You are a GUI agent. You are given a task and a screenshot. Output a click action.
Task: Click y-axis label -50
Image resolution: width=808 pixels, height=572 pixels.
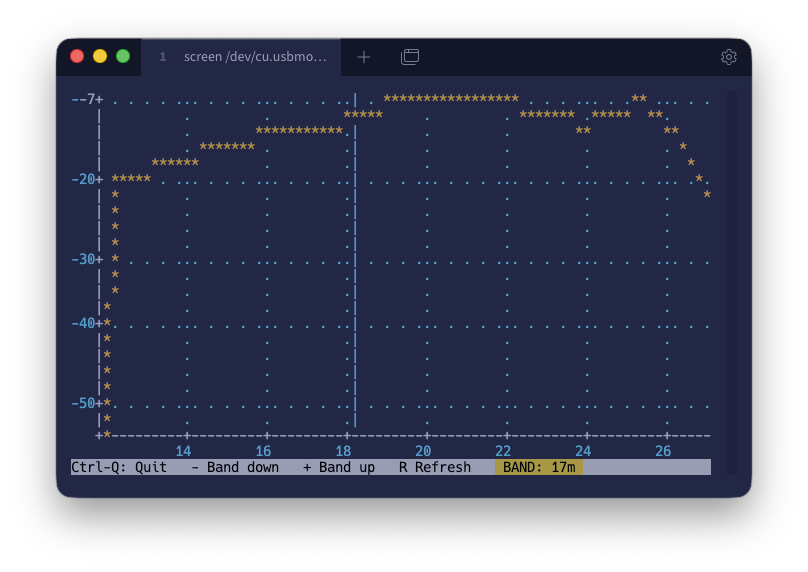[x=83, y=403]
